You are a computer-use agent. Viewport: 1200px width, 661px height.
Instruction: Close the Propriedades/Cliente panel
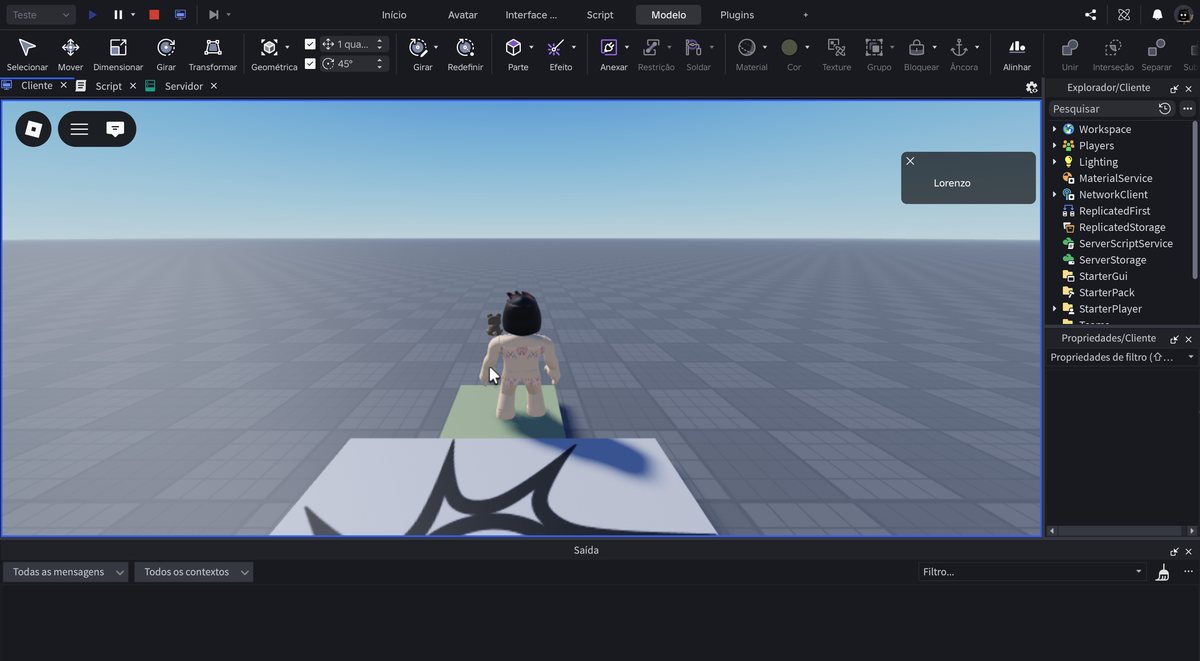[x=1188, y=339]
